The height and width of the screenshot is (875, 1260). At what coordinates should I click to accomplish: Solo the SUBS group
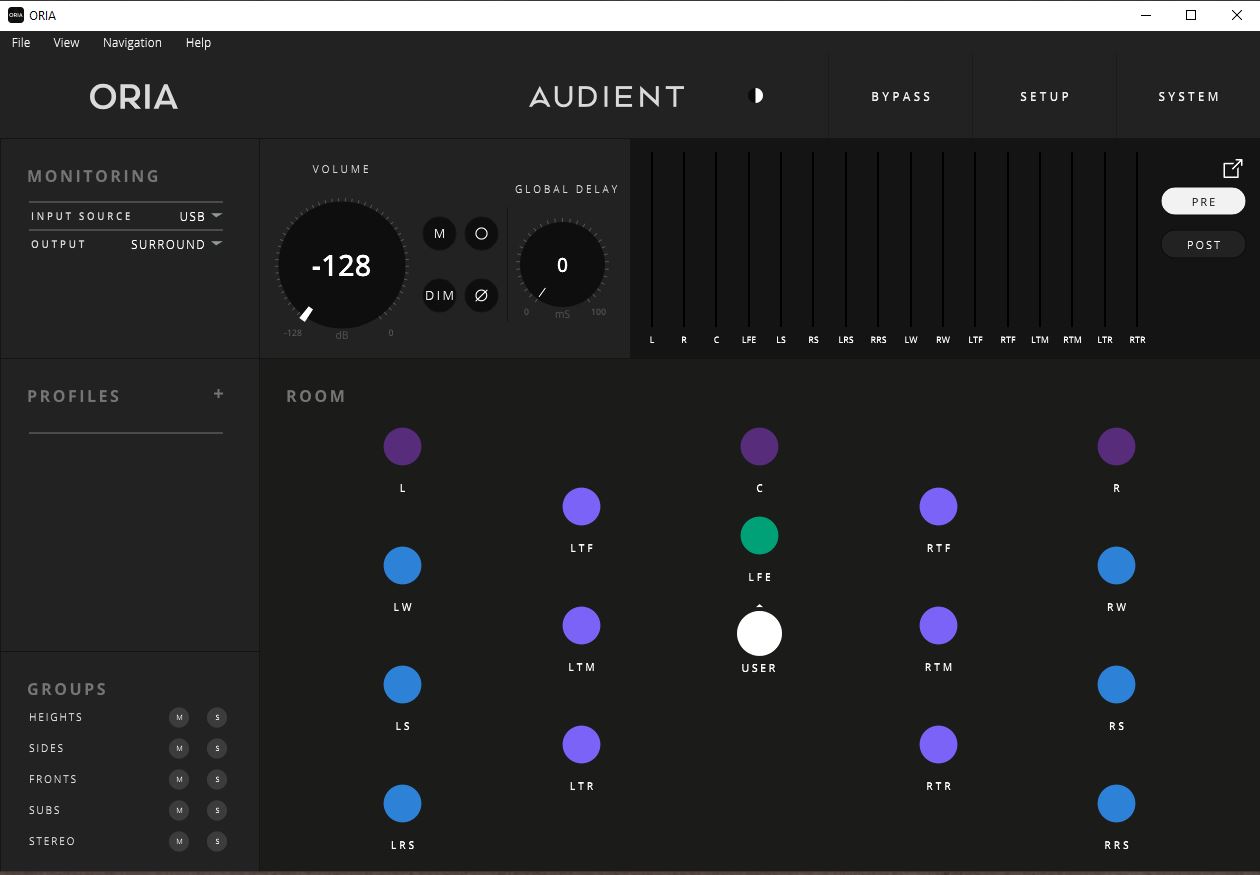point(217,810)
